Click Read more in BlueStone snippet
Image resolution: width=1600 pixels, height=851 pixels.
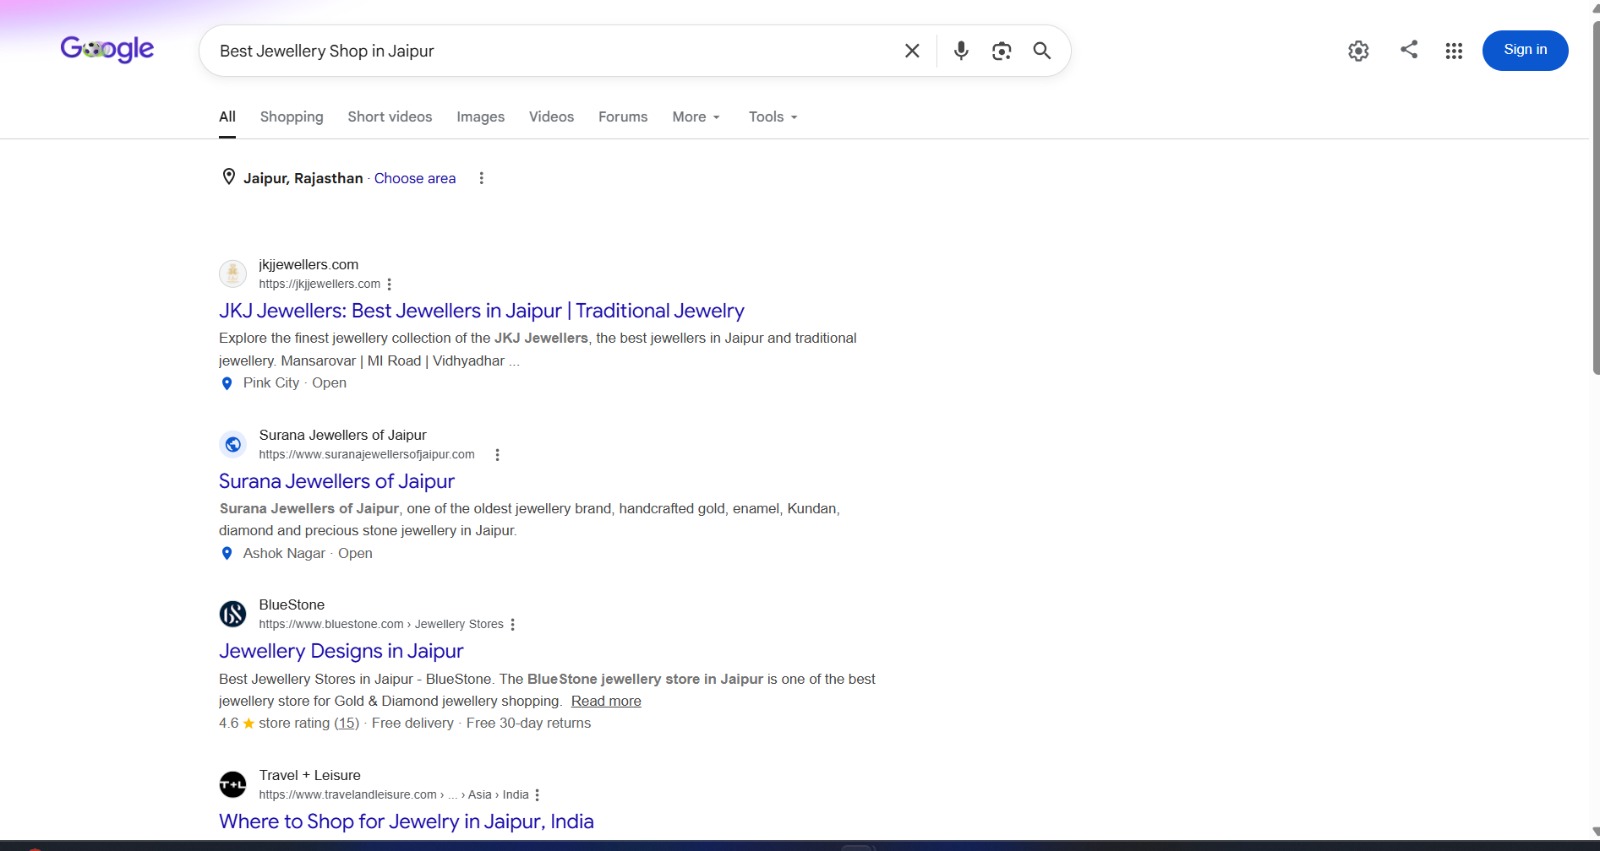click(x=606, y=701)
